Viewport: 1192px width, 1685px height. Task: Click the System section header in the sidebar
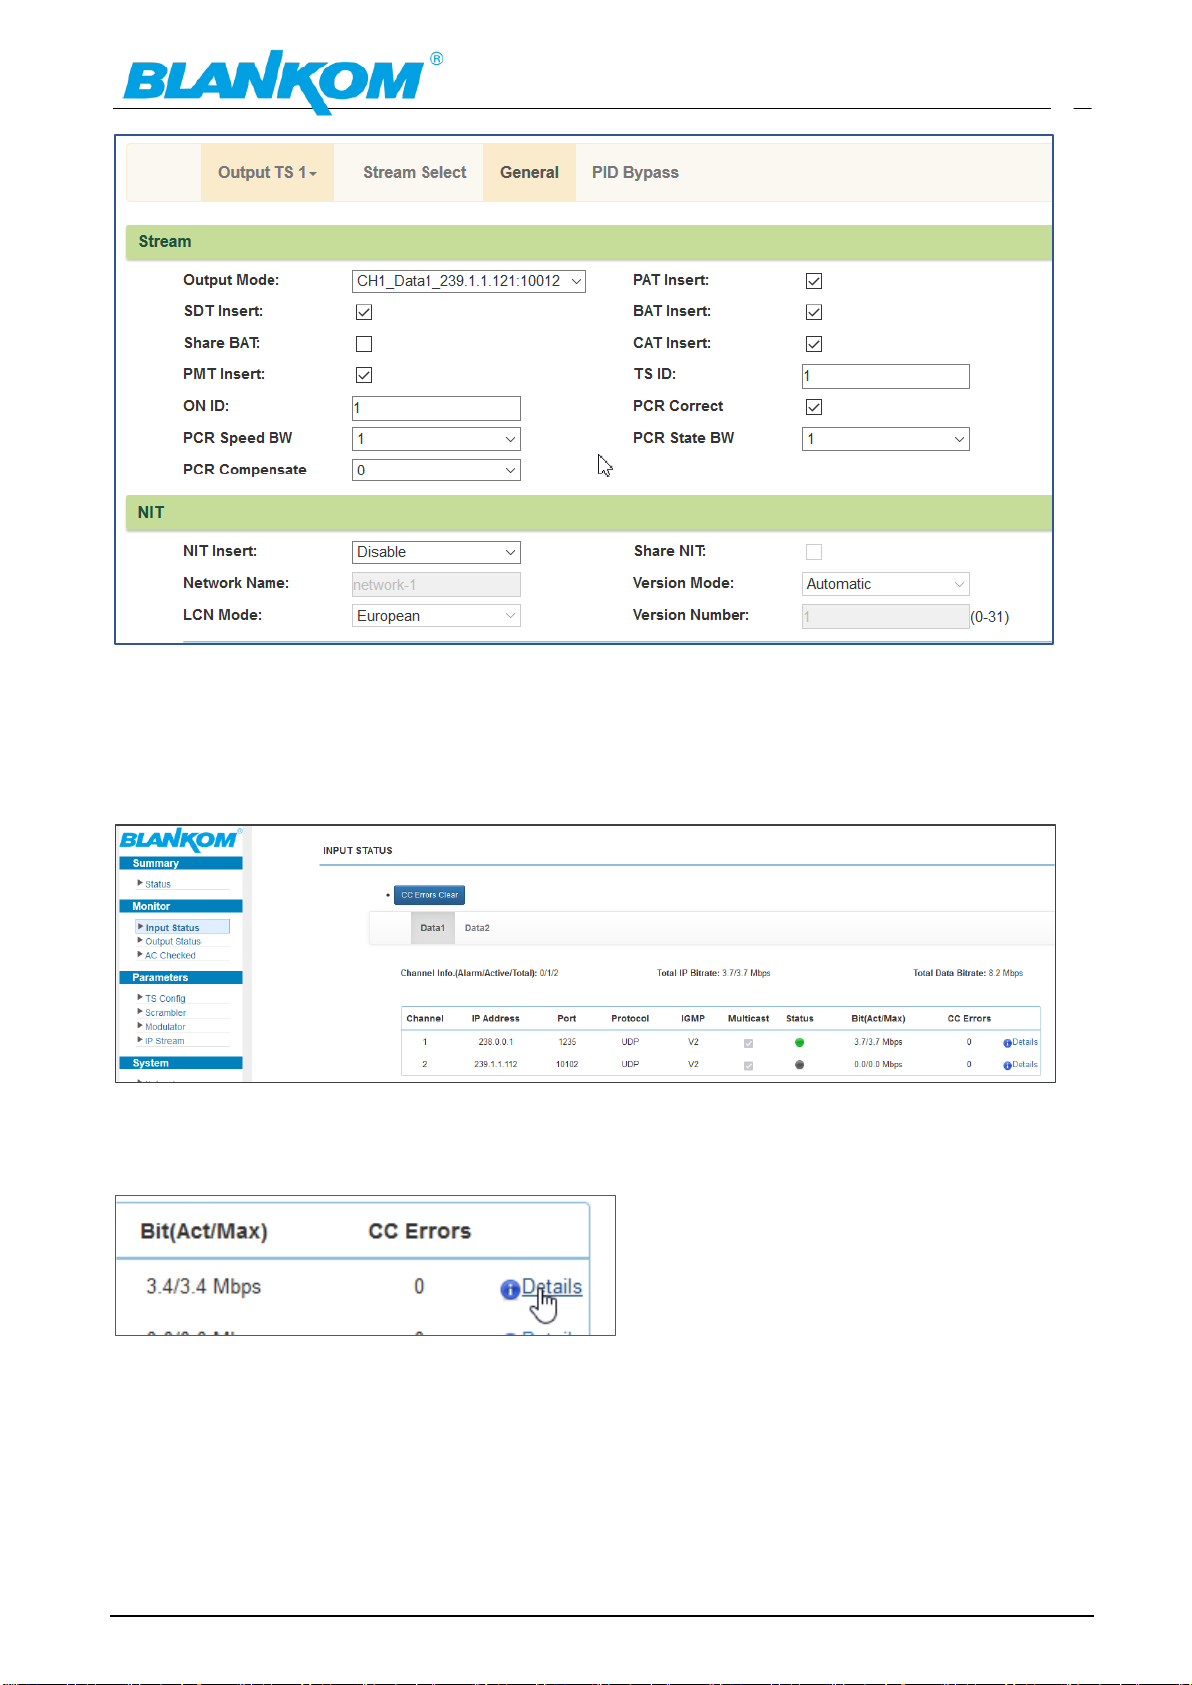point(181,1063)
